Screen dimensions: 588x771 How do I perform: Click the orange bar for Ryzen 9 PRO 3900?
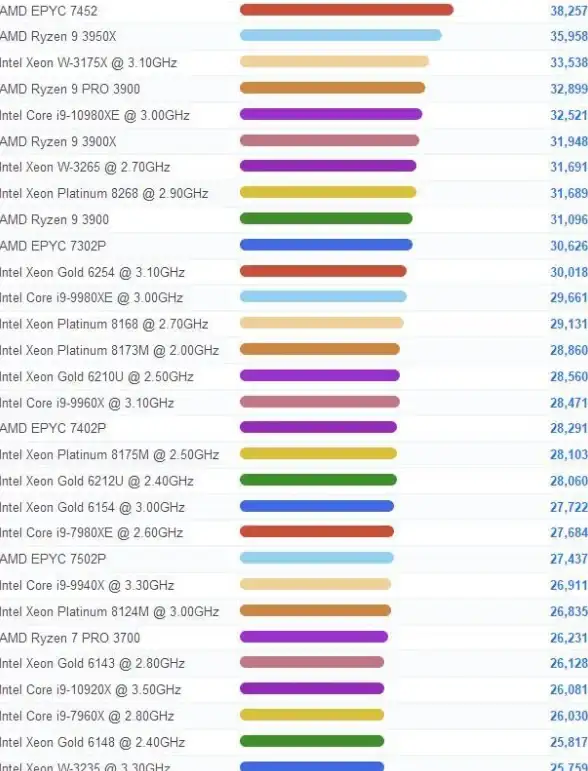click(332, 88)
